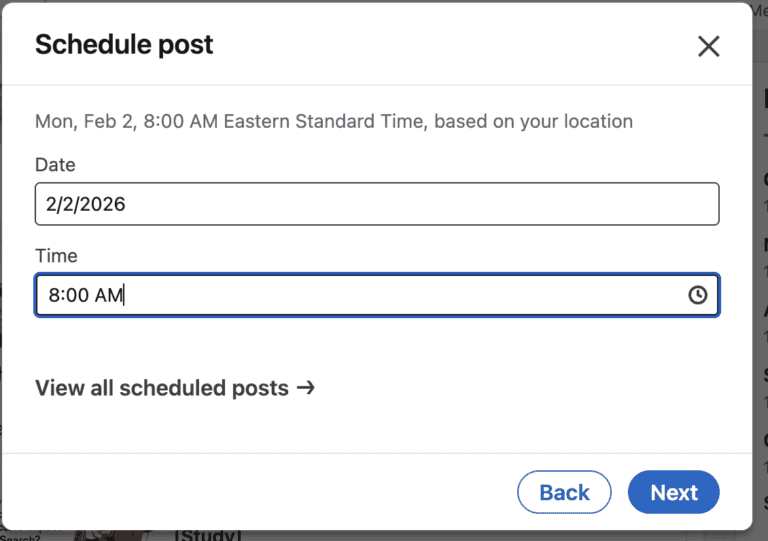The height and width of the screenshot is (541, 768).
Task: Open View all scheduled posts link
Action: (x=162, y=388)
